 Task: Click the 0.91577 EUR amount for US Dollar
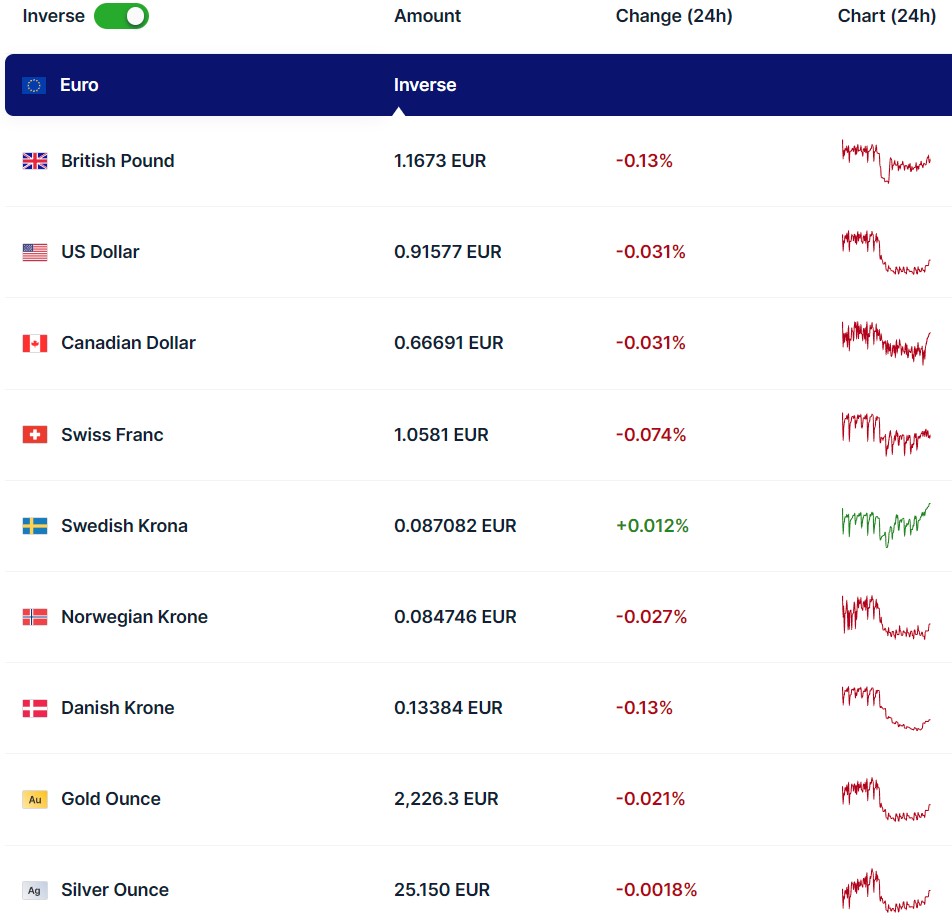pos(448,252)
